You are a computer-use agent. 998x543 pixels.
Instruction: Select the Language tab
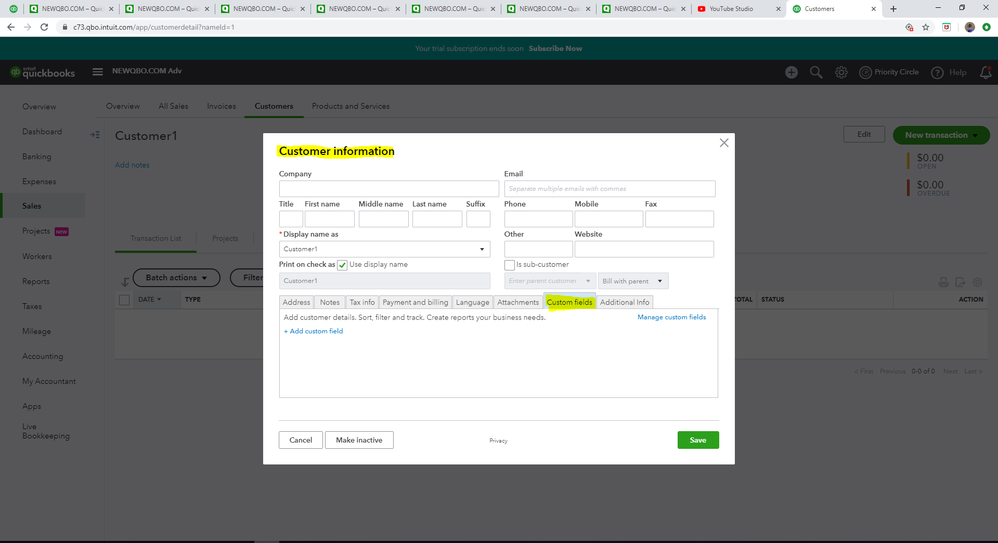click(x=472, y=302)
